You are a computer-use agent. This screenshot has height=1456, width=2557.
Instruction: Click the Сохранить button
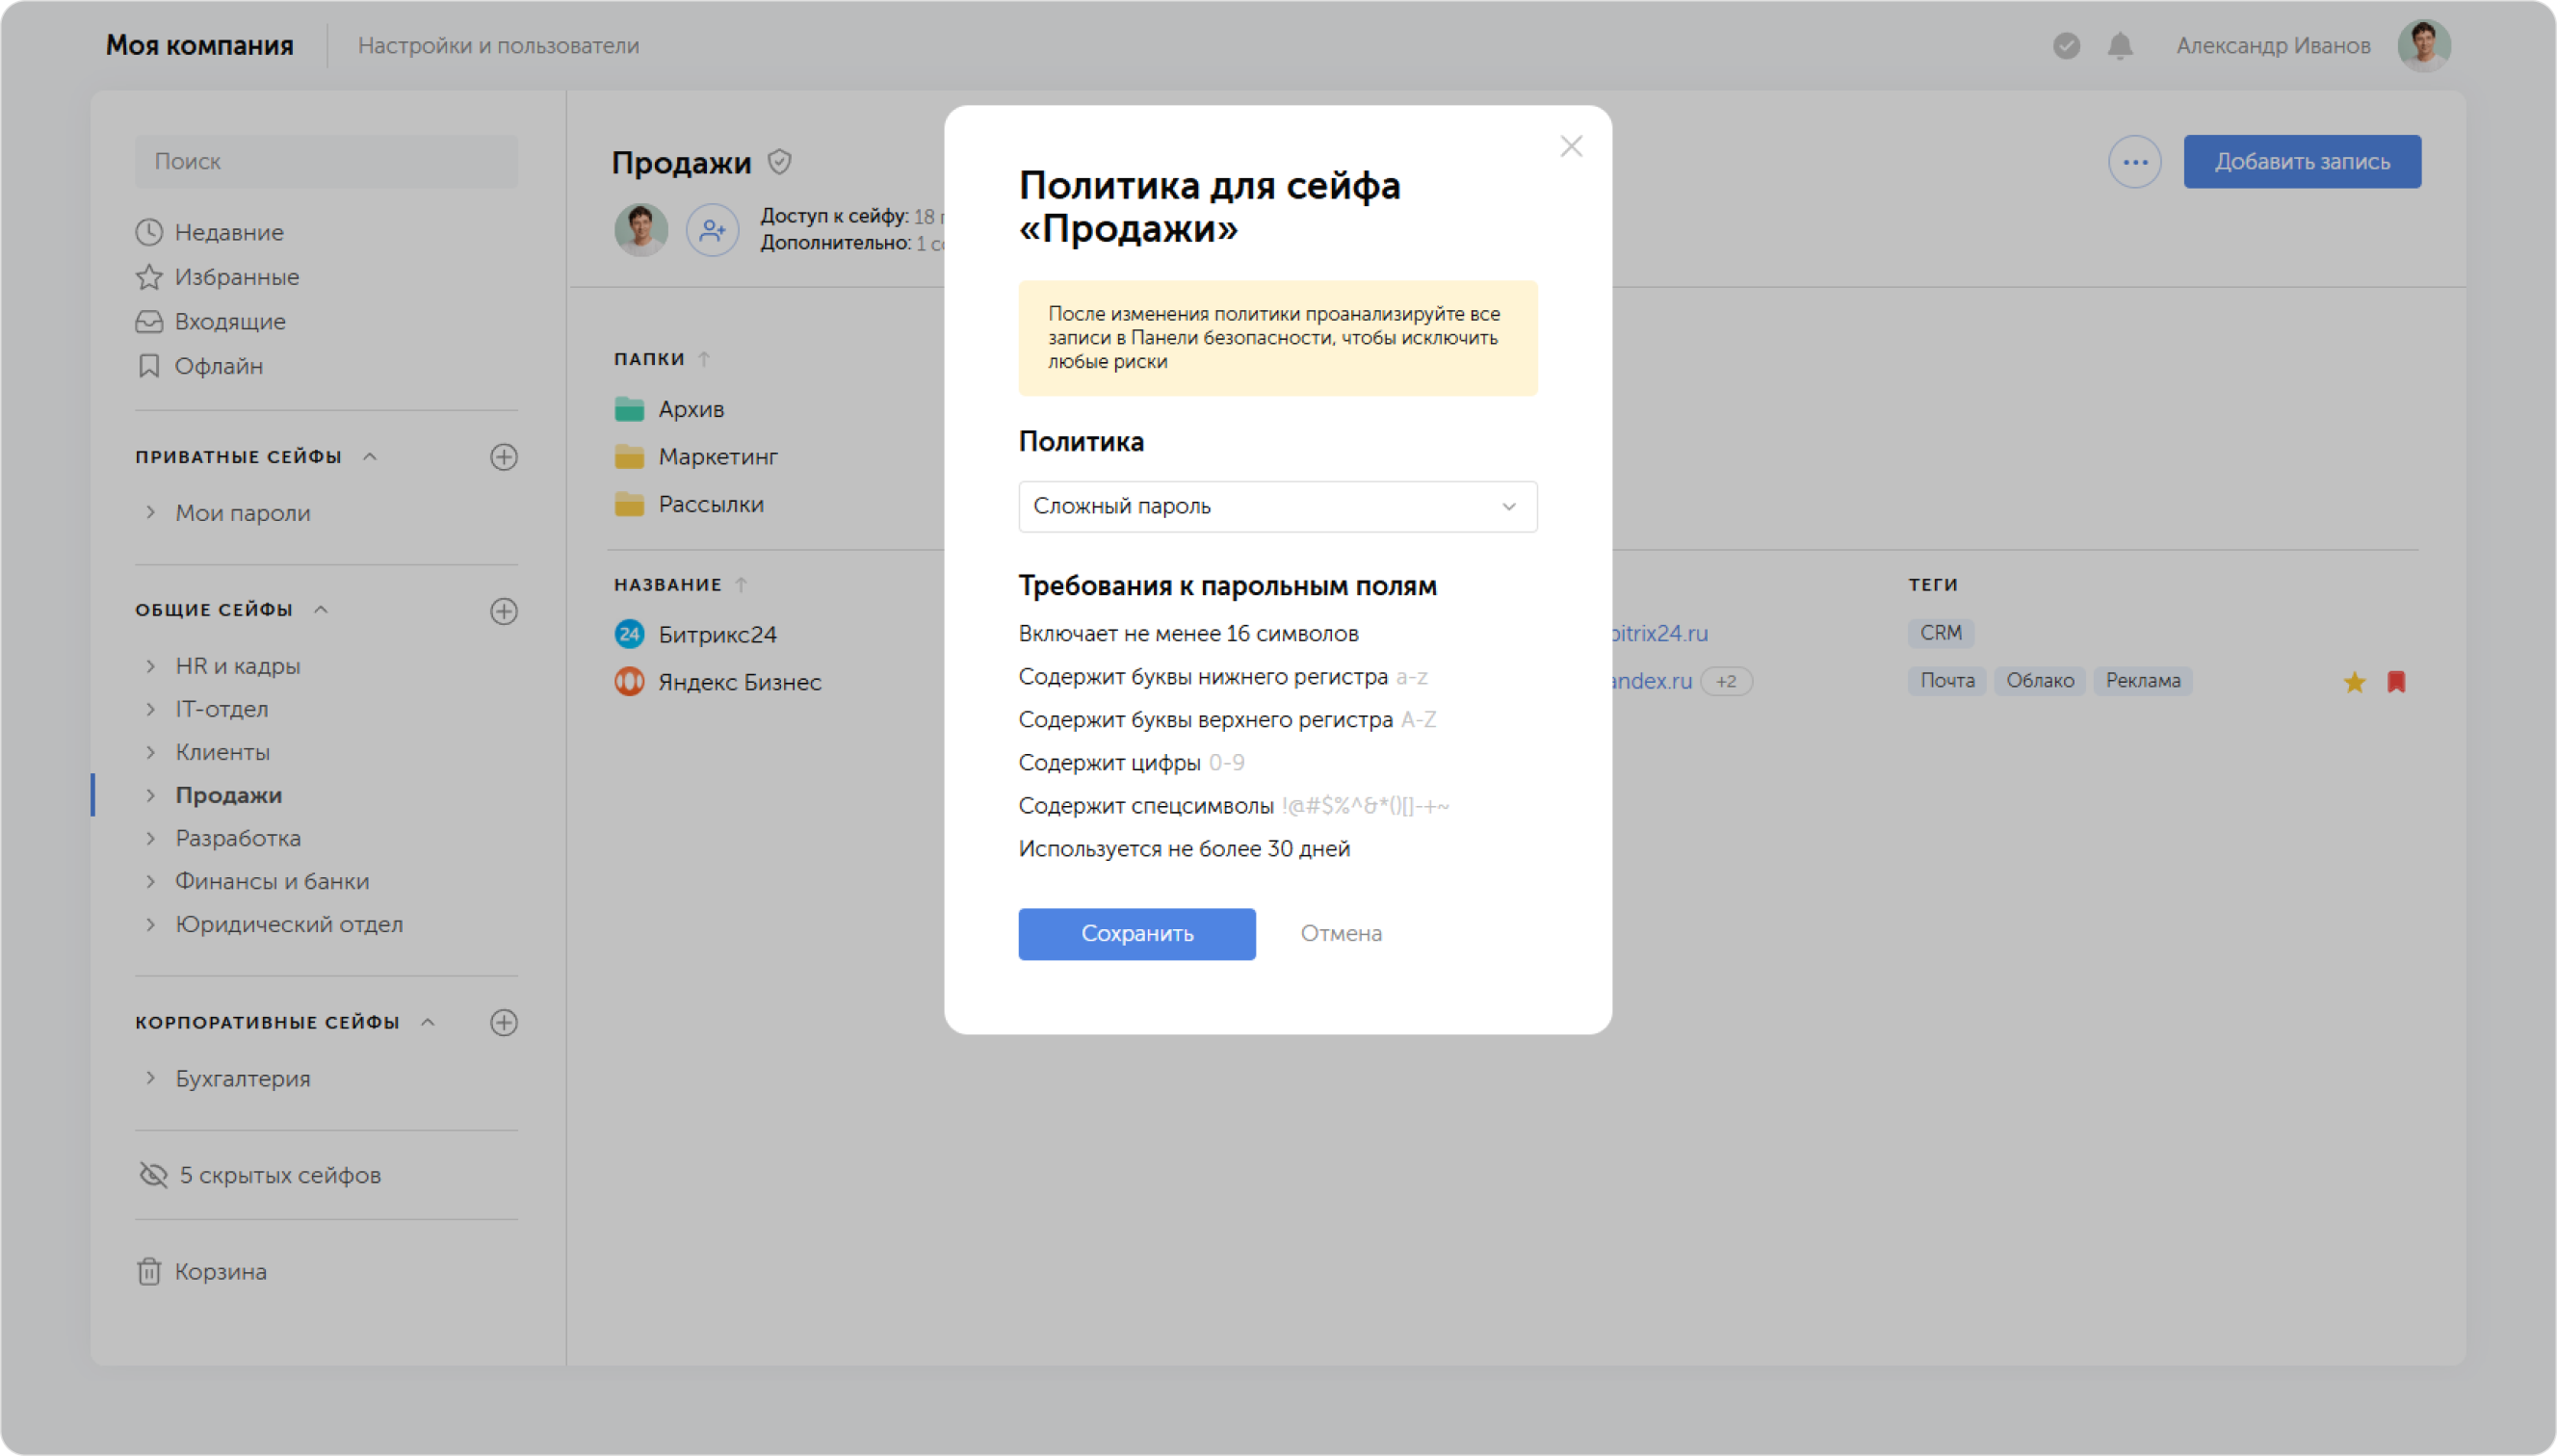click(1136, 934)
